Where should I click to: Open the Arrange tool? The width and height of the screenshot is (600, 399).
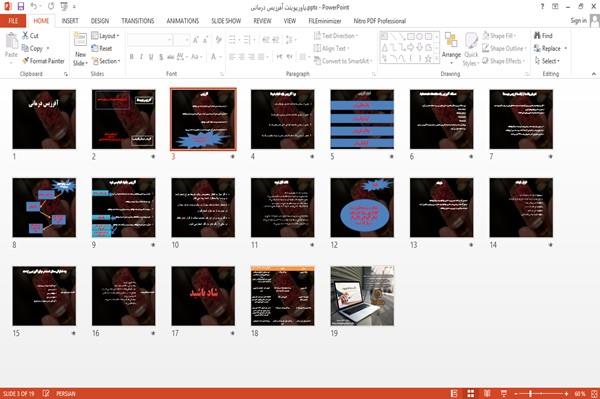pos(451,47)
